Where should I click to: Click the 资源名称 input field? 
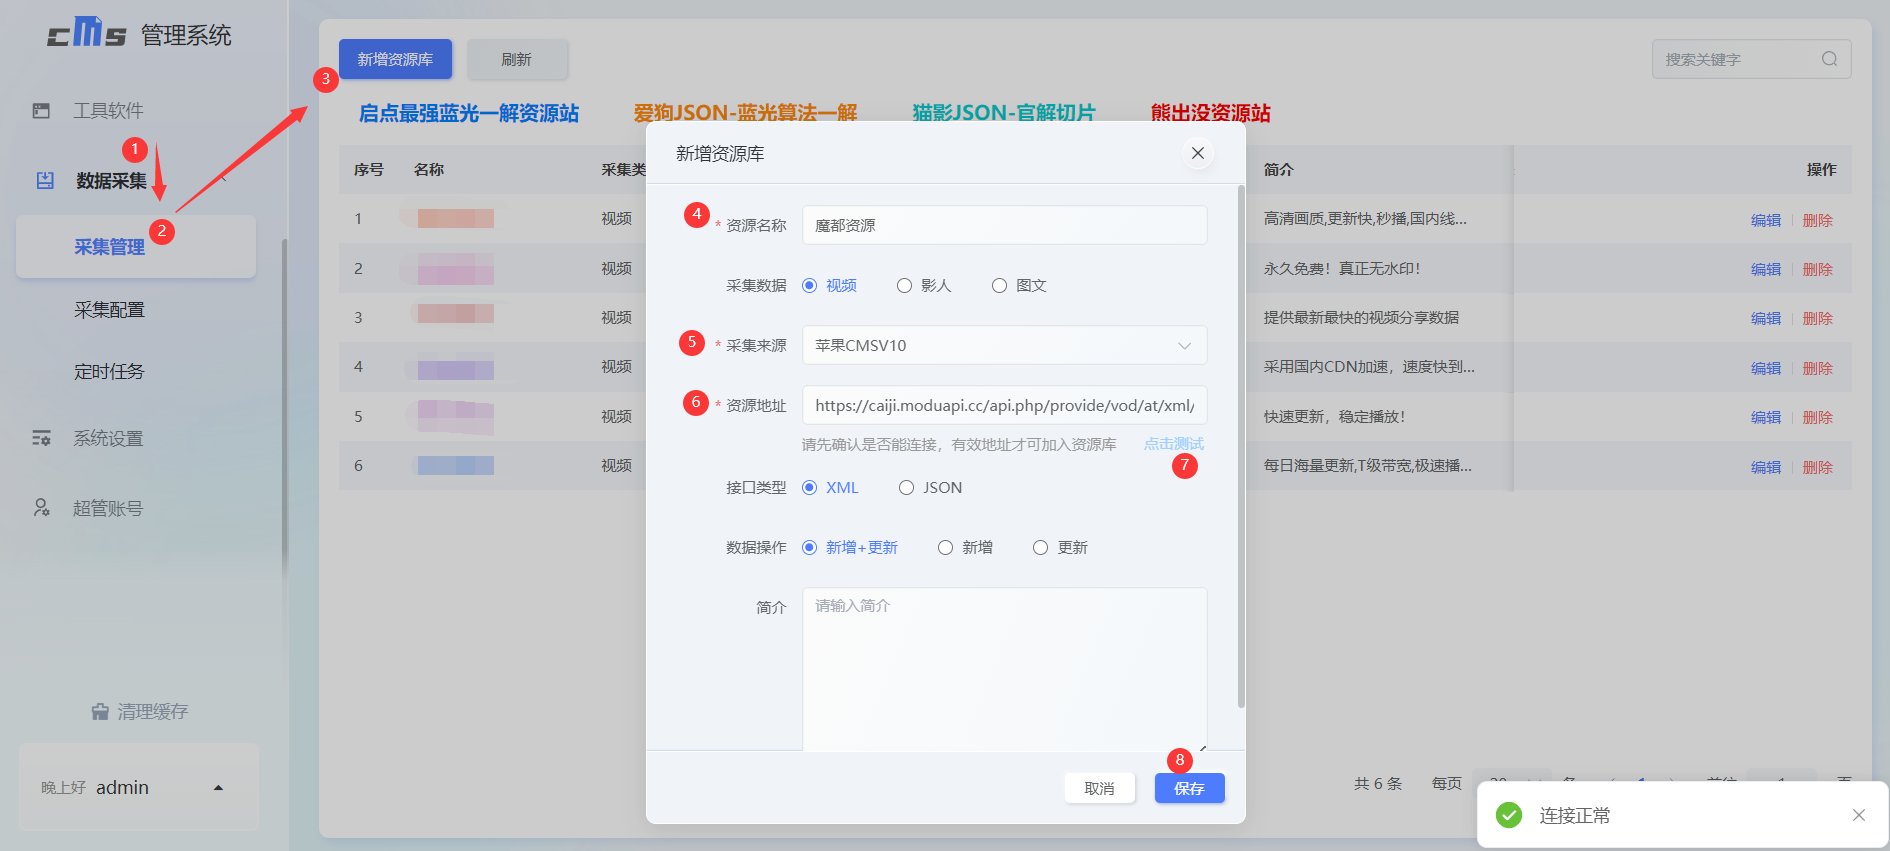(1004, 226)
